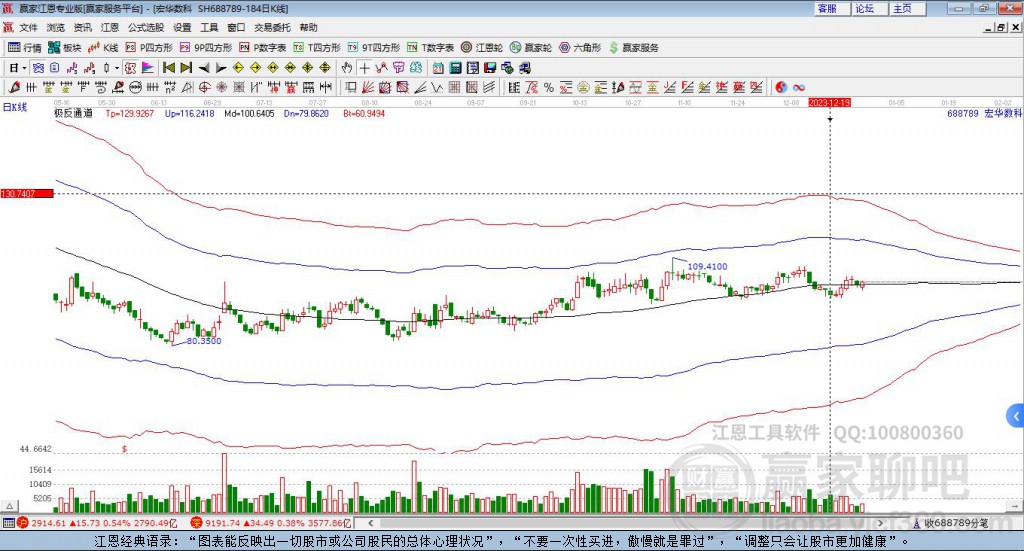The image size is (1024, 551).
Task: Launch the 江恩轮 Gann wheel
Action: click(x=482, y=48)
